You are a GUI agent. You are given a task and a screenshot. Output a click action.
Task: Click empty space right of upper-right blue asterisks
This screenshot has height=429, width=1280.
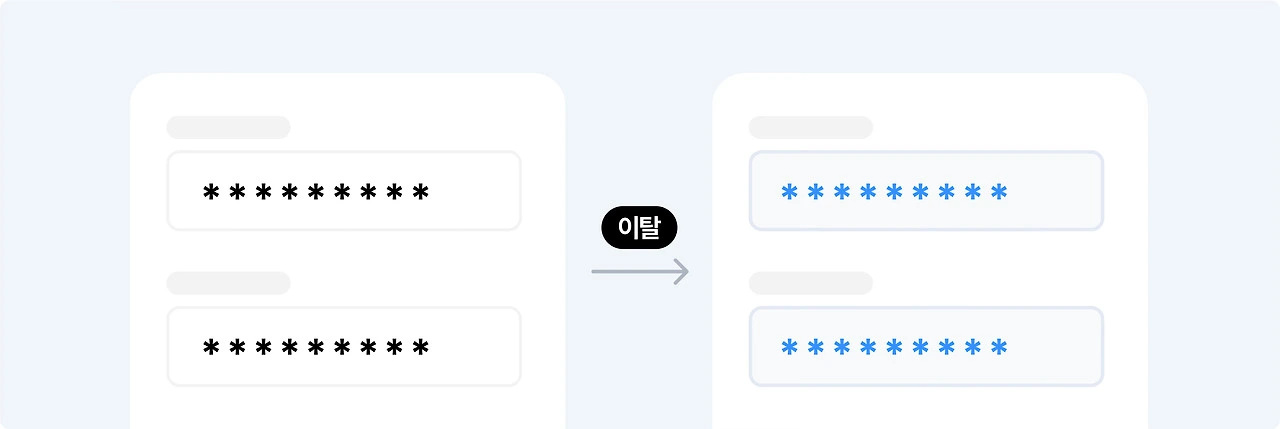click(x=1055, y=191)
